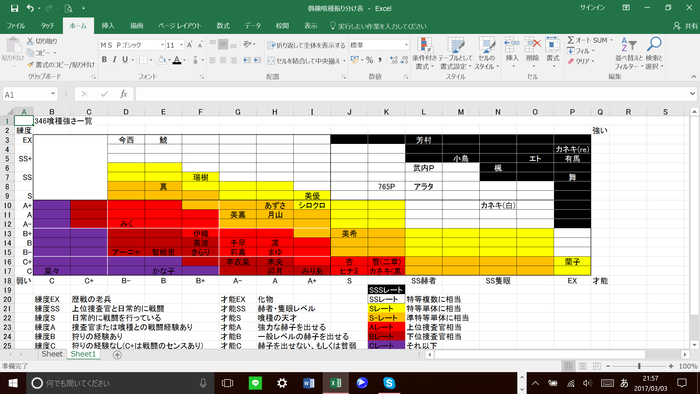Open Cell Styles gallery
700x394 pixels.
(x=486, y=54)
